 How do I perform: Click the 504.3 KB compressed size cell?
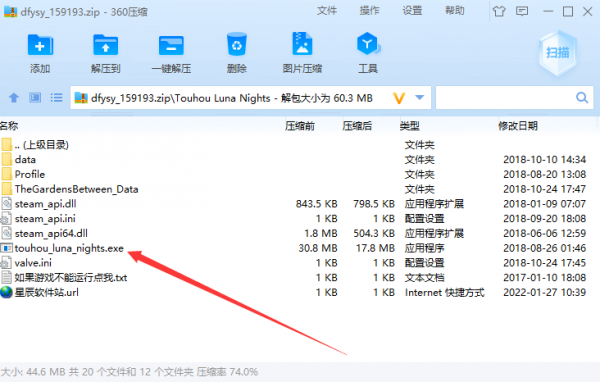coord(374,233)
